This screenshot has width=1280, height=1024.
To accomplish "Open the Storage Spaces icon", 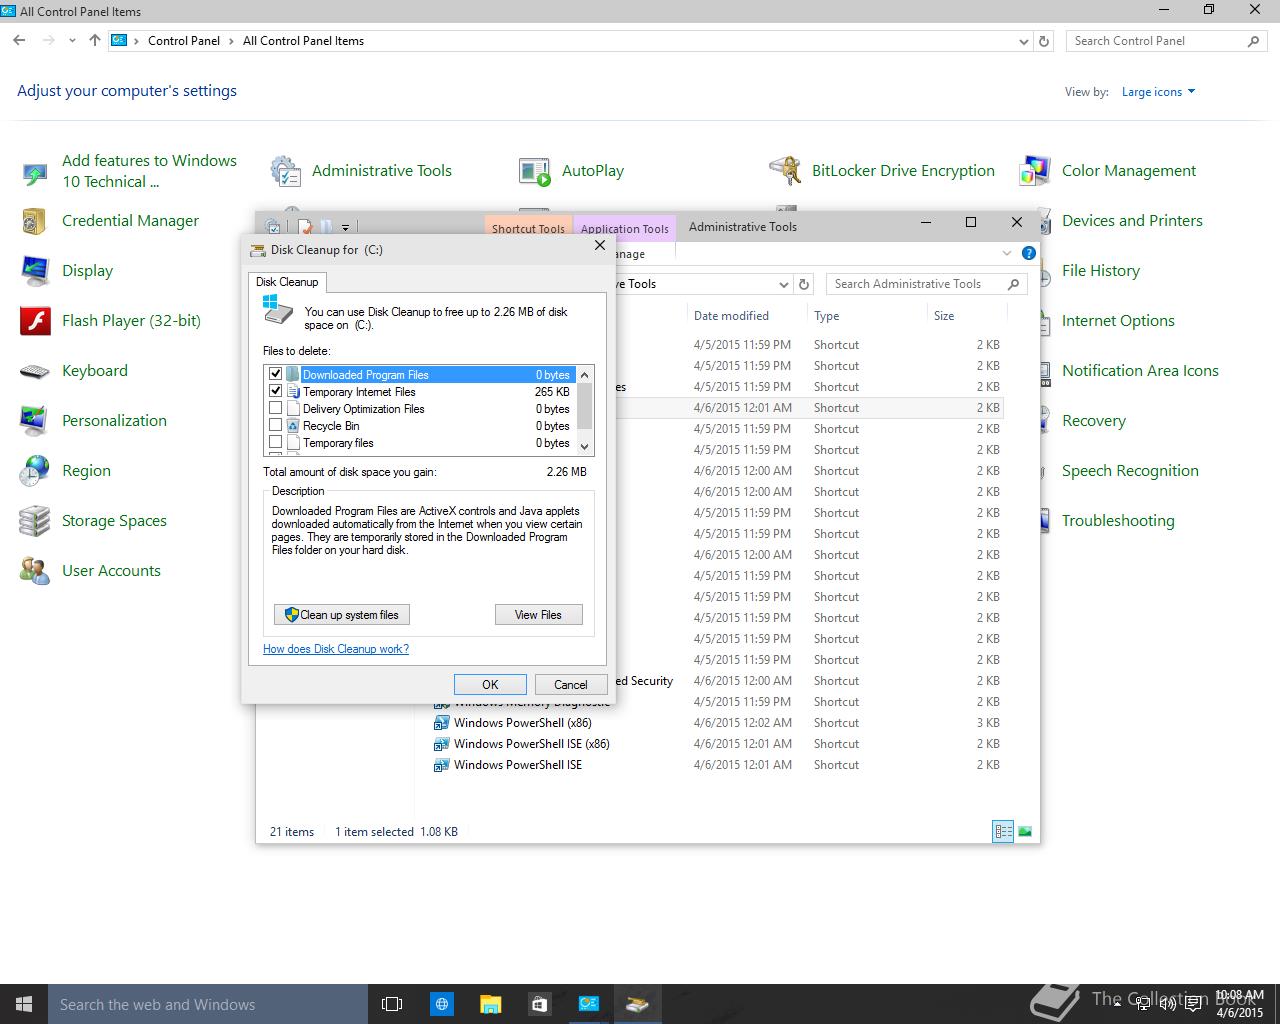I will pos(35,521).
